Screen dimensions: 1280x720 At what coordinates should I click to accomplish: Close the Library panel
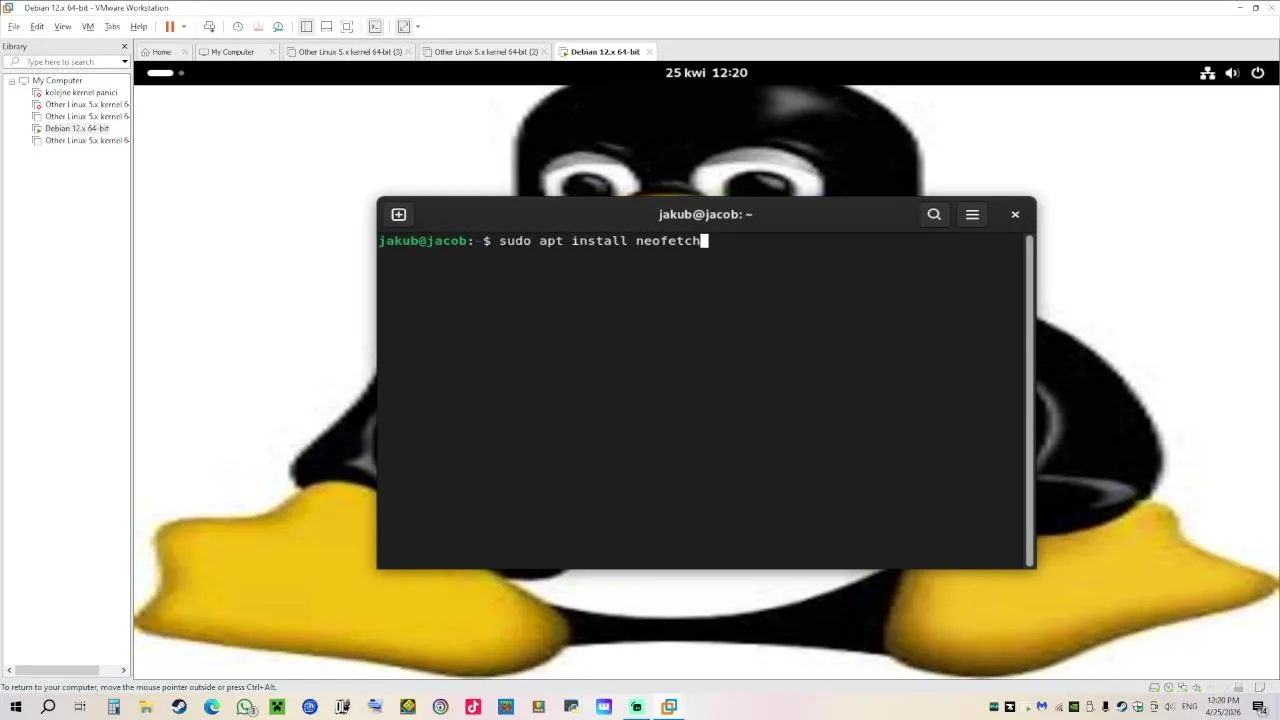coord(124,46)
